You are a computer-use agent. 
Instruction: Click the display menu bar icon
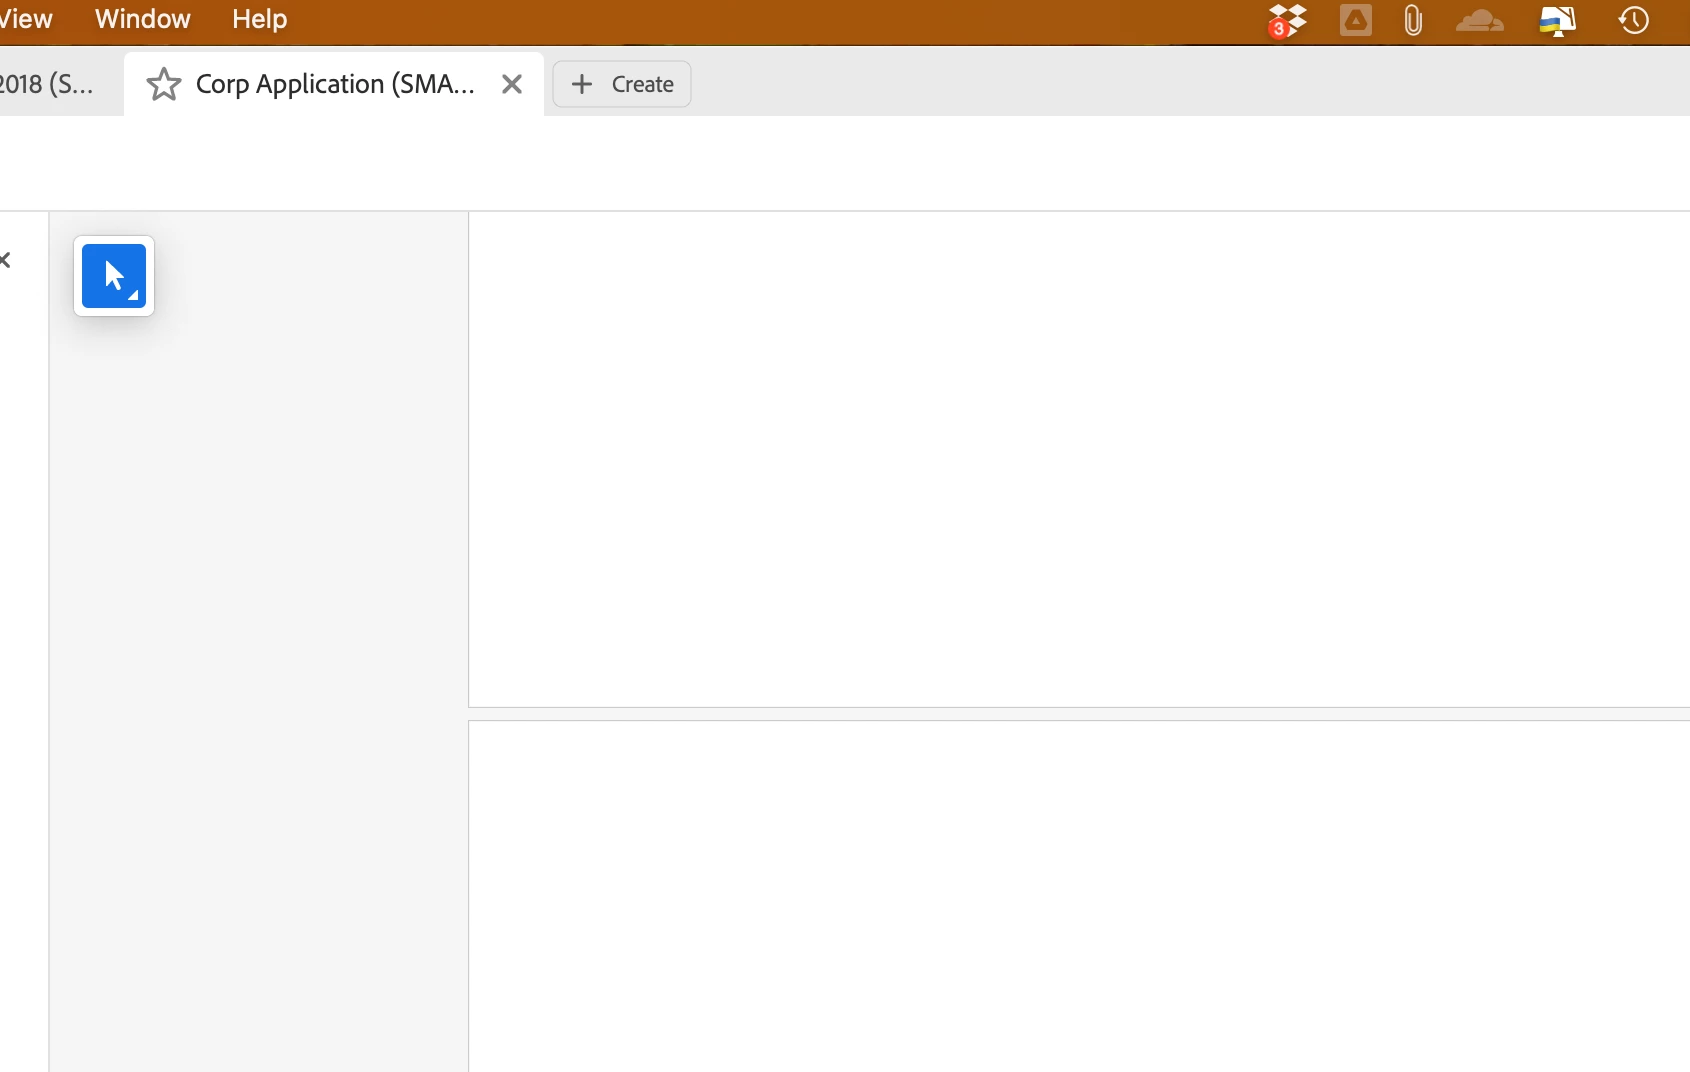tap(1557, 20)
